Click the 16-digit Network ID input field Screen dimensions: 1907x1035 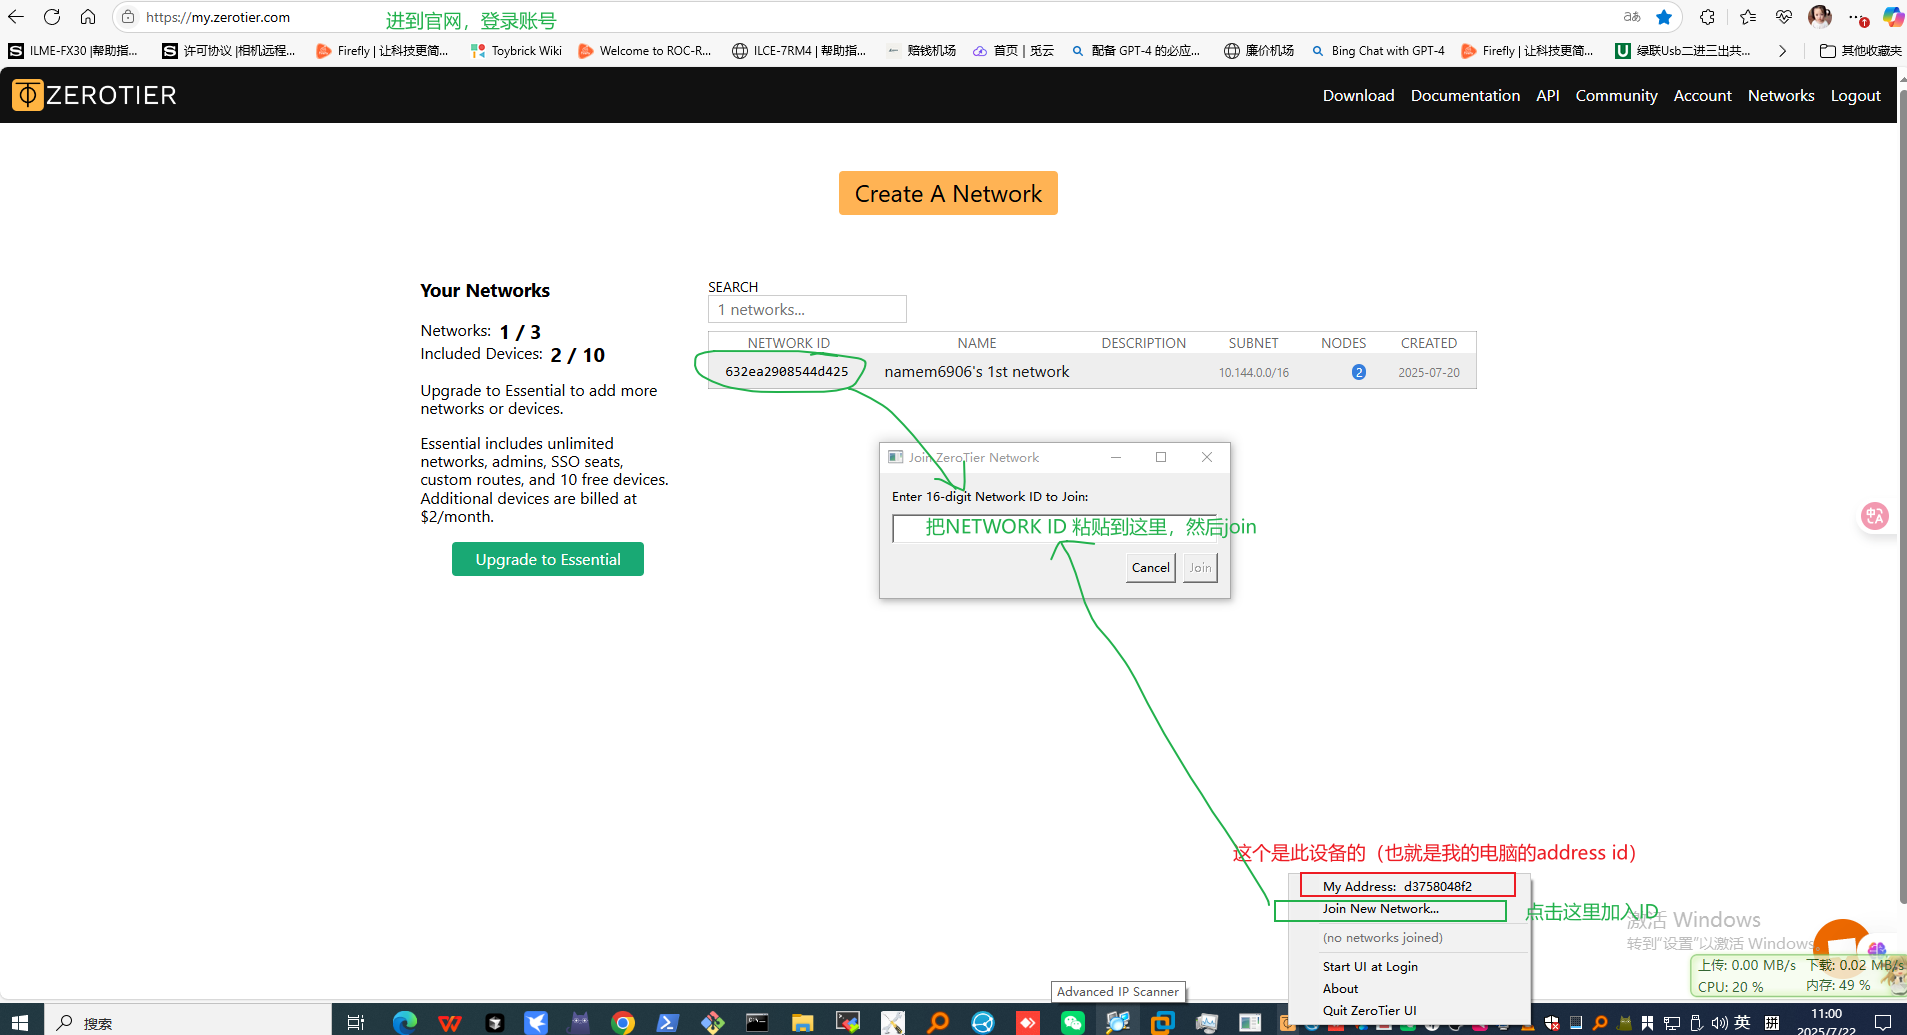[1054, 528]
